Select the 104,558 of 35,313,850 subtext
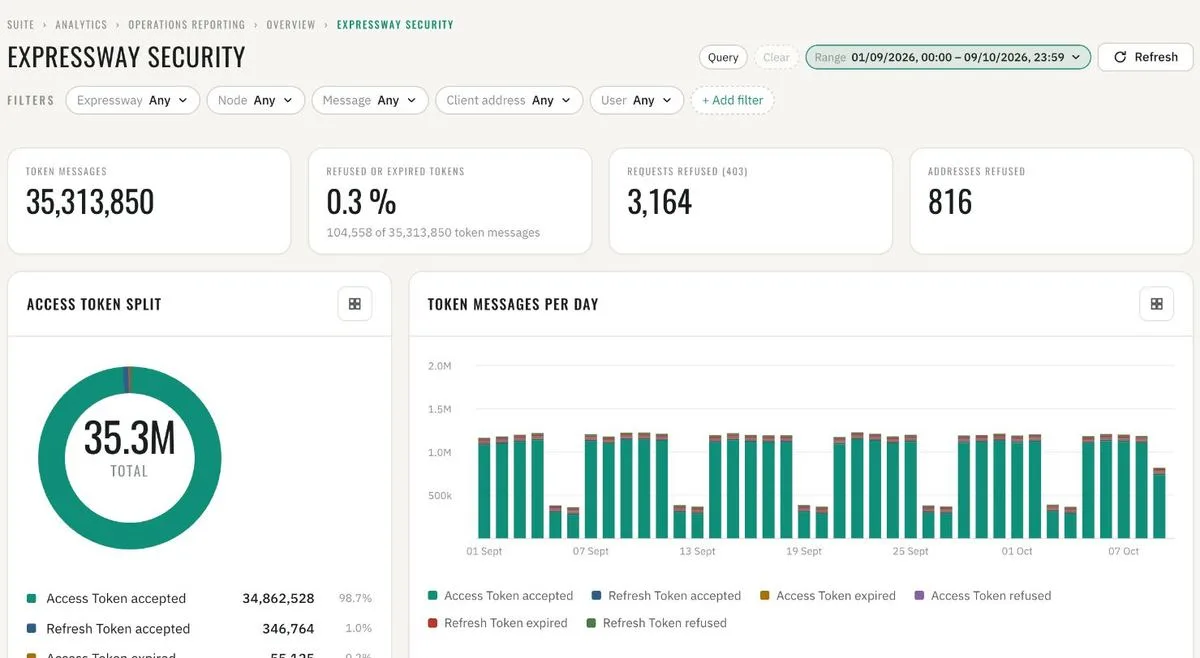The image size is (1200, 658). 433,233
